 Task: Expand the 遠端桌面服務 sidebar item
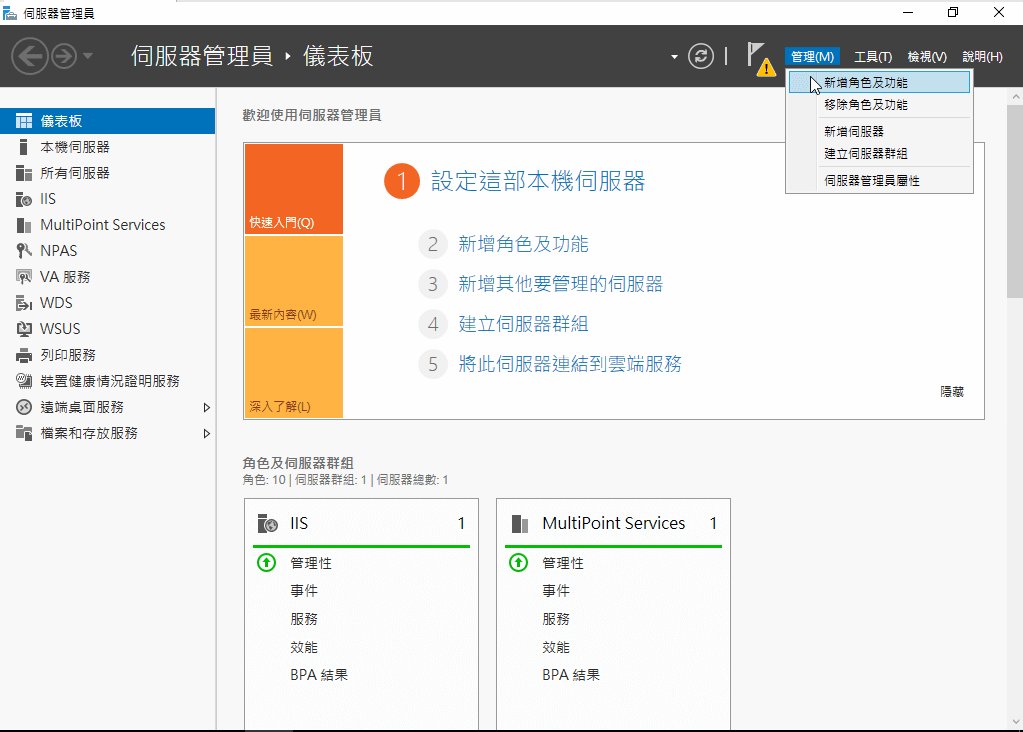(207, 407)
